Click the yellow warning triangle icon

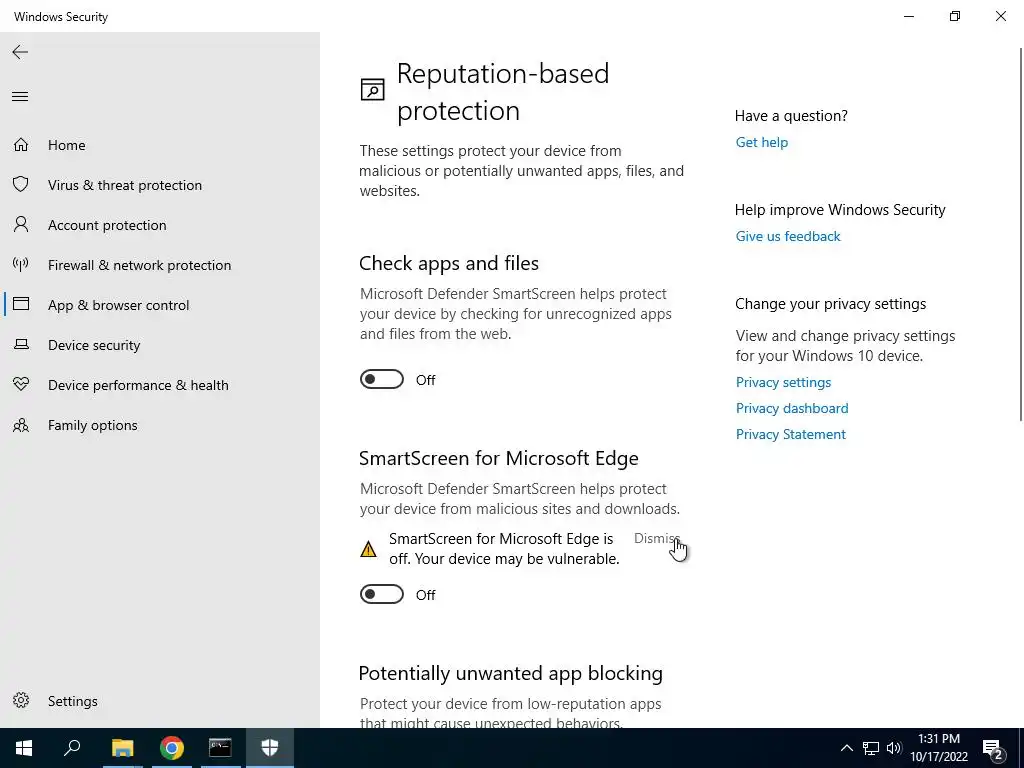368,549
